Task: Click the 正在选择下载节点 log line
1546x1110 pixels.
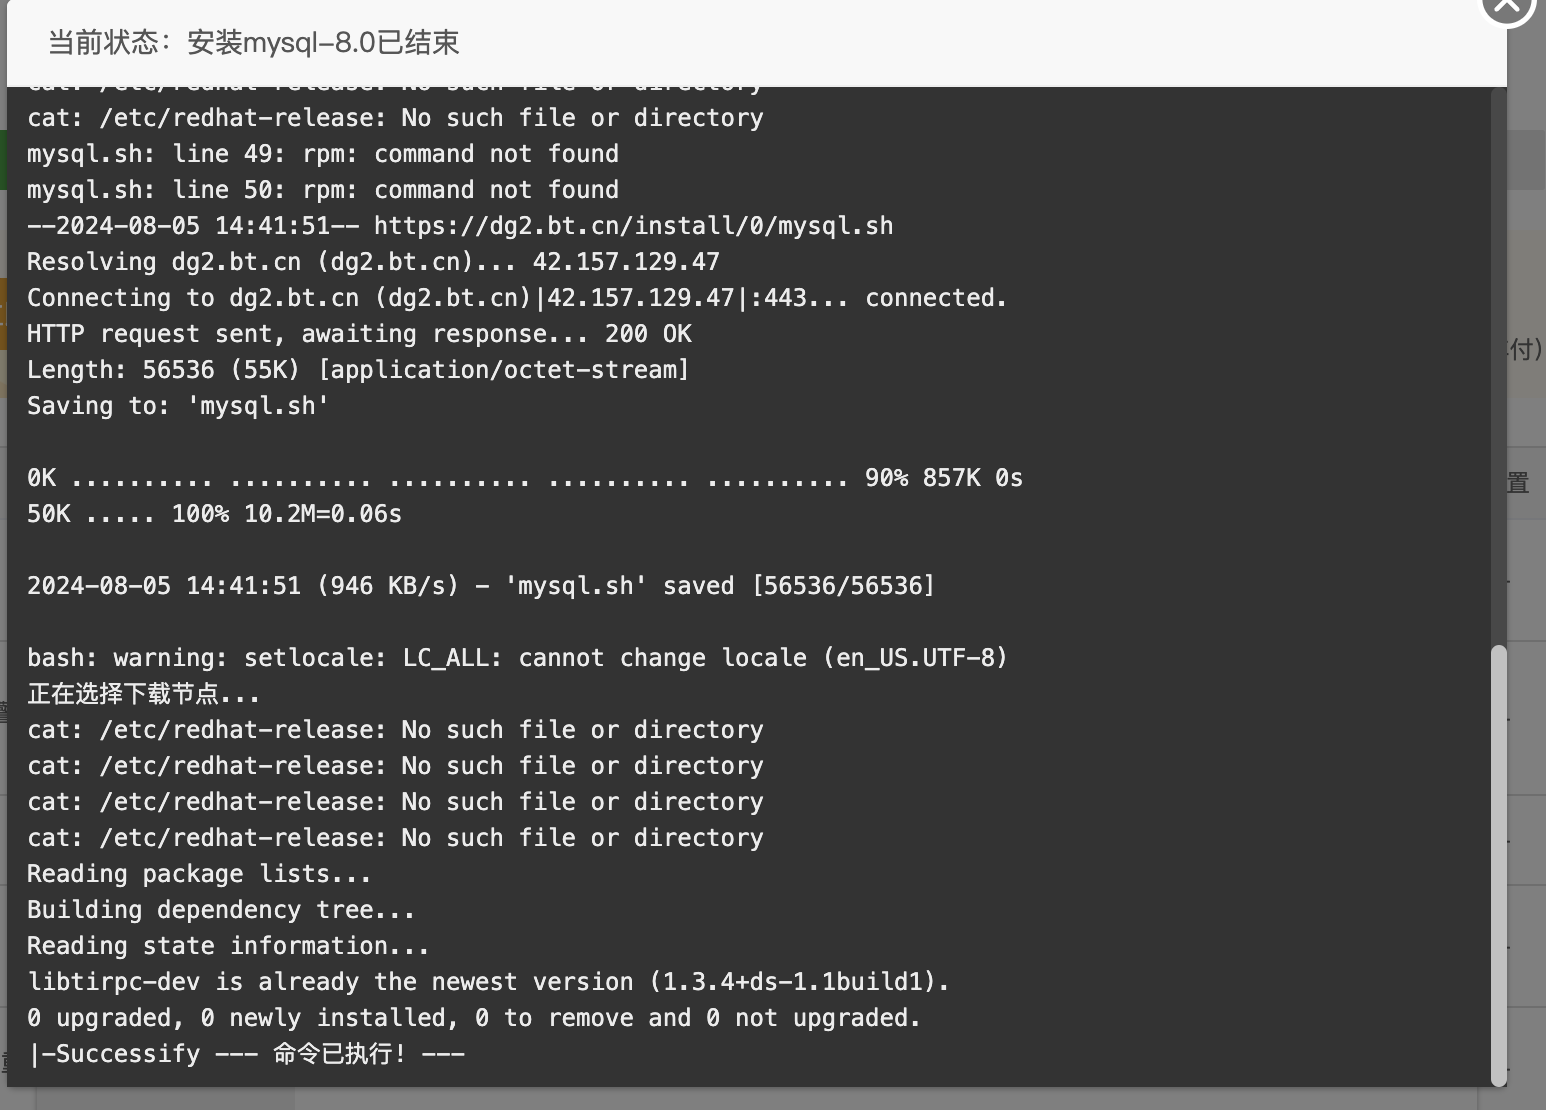Action: (x=143, y=694)
